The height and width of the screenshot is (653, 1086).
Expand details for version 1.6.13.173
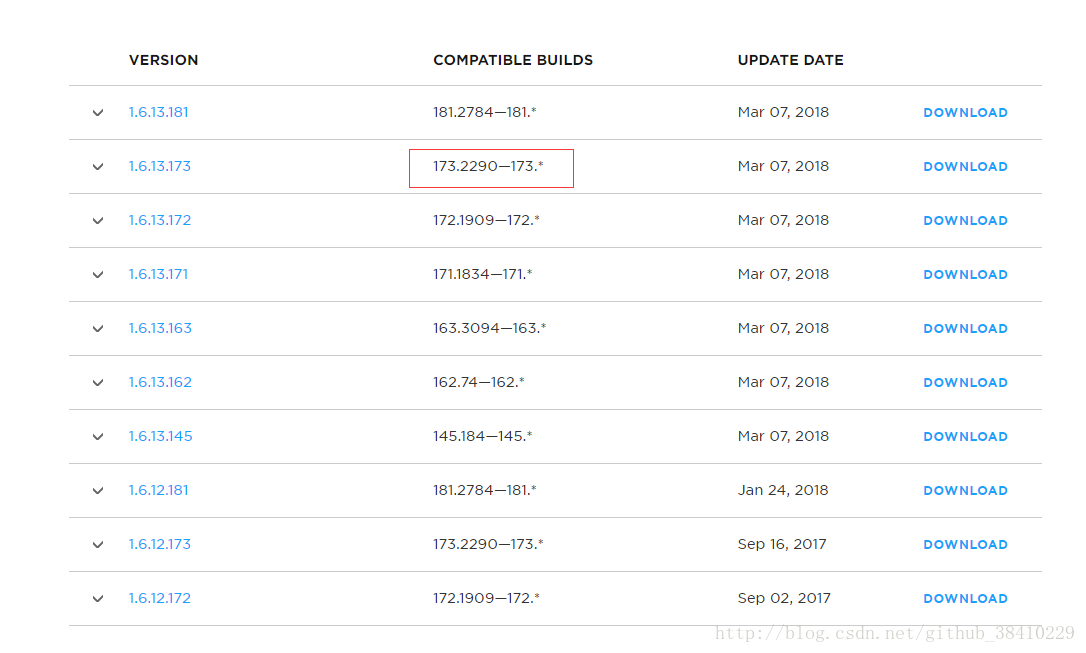[x=98, y=167]
